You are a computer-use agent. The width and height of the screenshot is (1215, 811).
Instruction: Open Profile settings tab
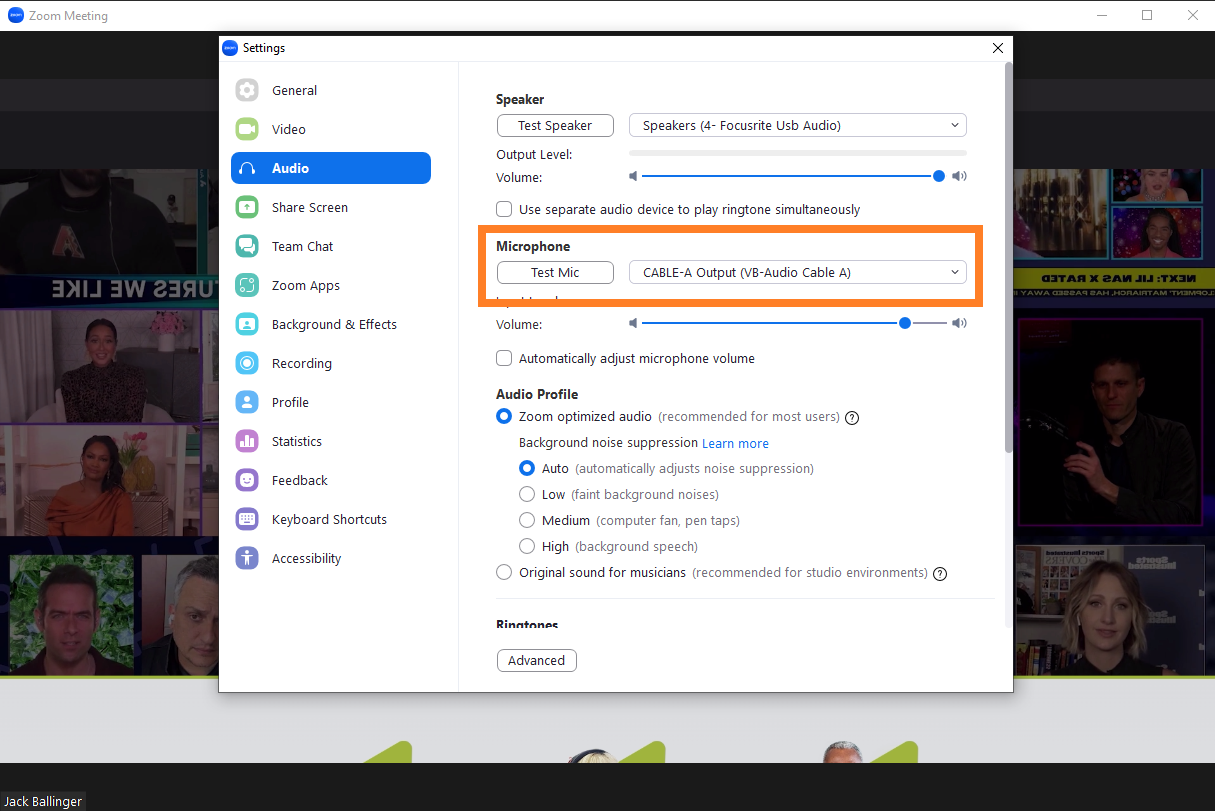click(331, 402)
